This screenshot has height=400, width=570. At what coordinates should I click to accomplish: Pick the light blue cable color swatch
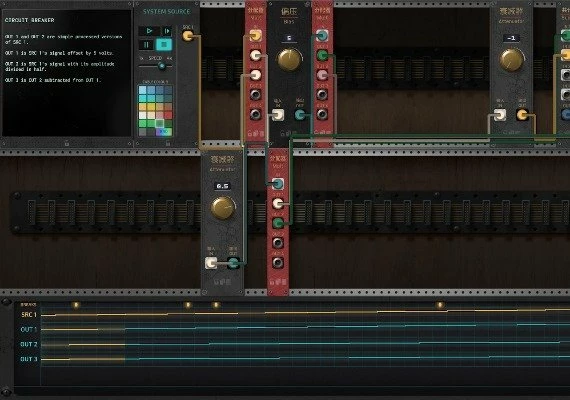tap(142, 90)
